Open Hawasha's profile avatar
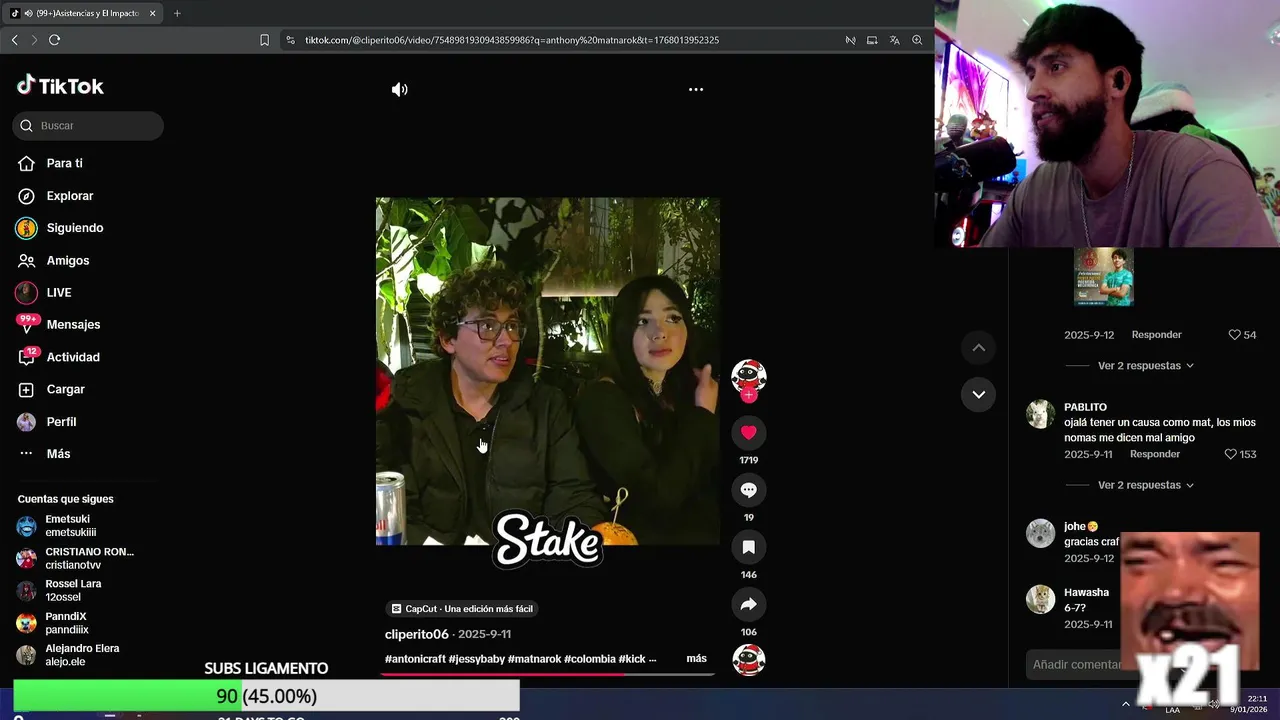 click(1041, 599)
